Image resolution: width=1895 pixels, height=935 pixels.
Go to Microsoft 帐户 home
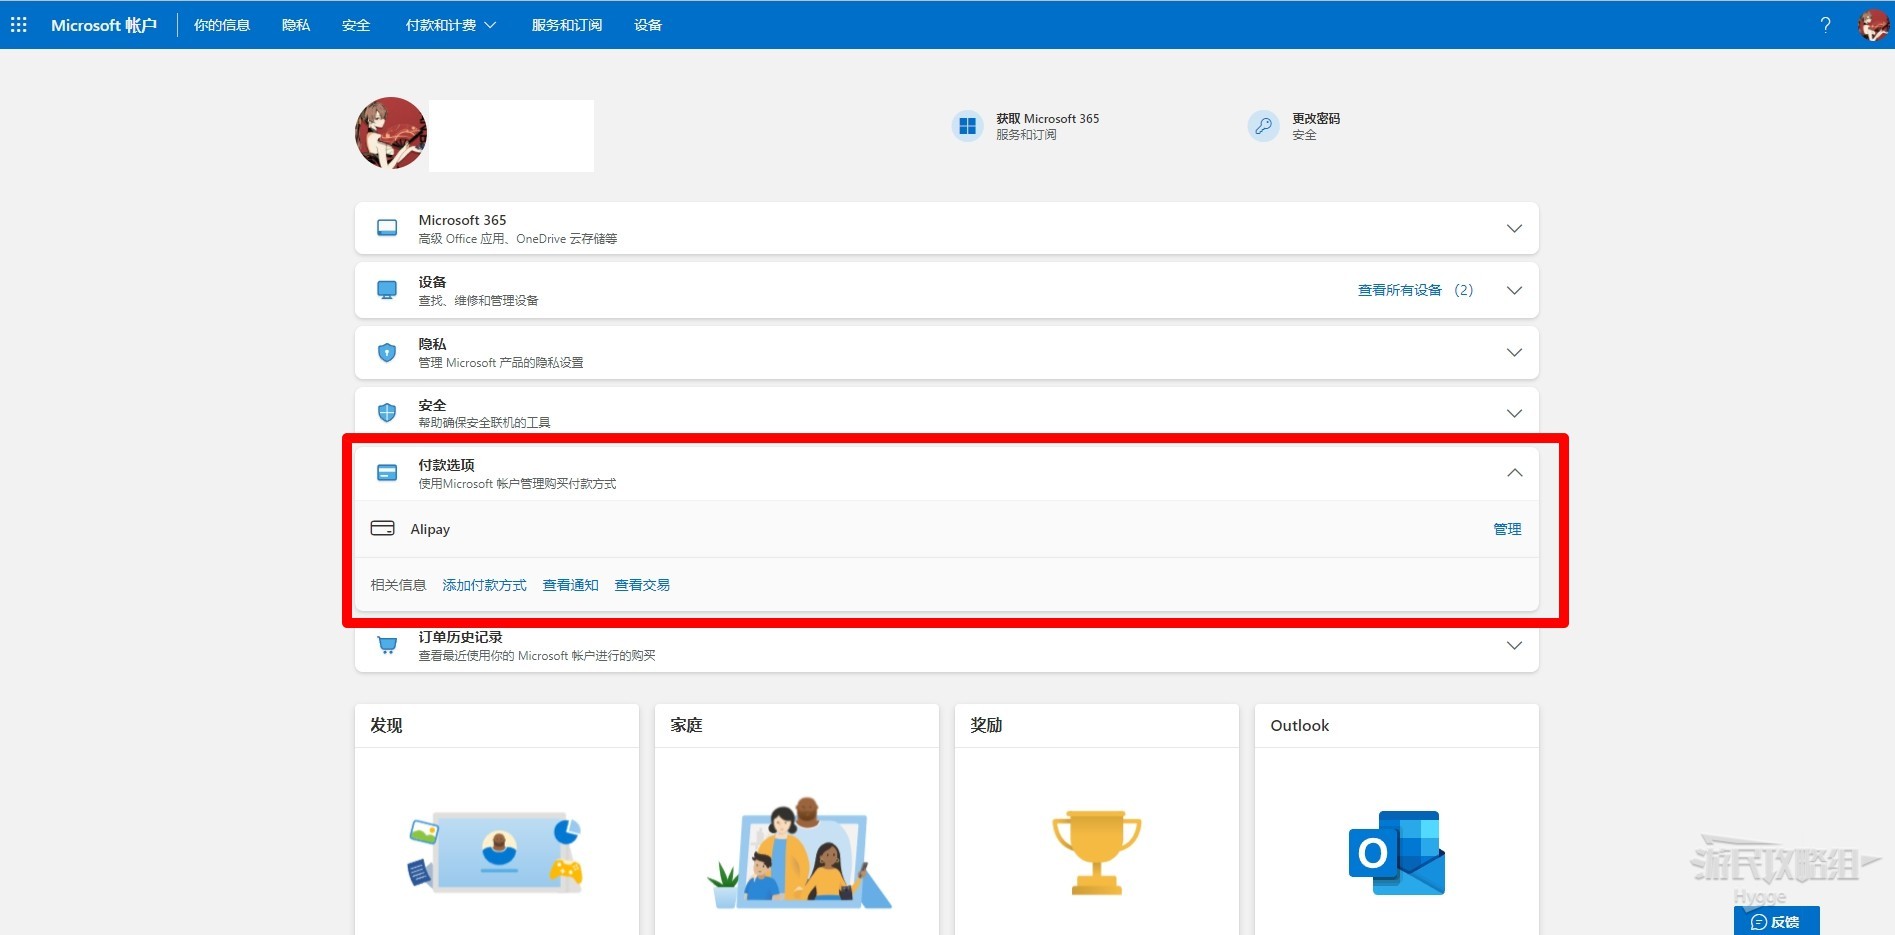coord(104,25)
